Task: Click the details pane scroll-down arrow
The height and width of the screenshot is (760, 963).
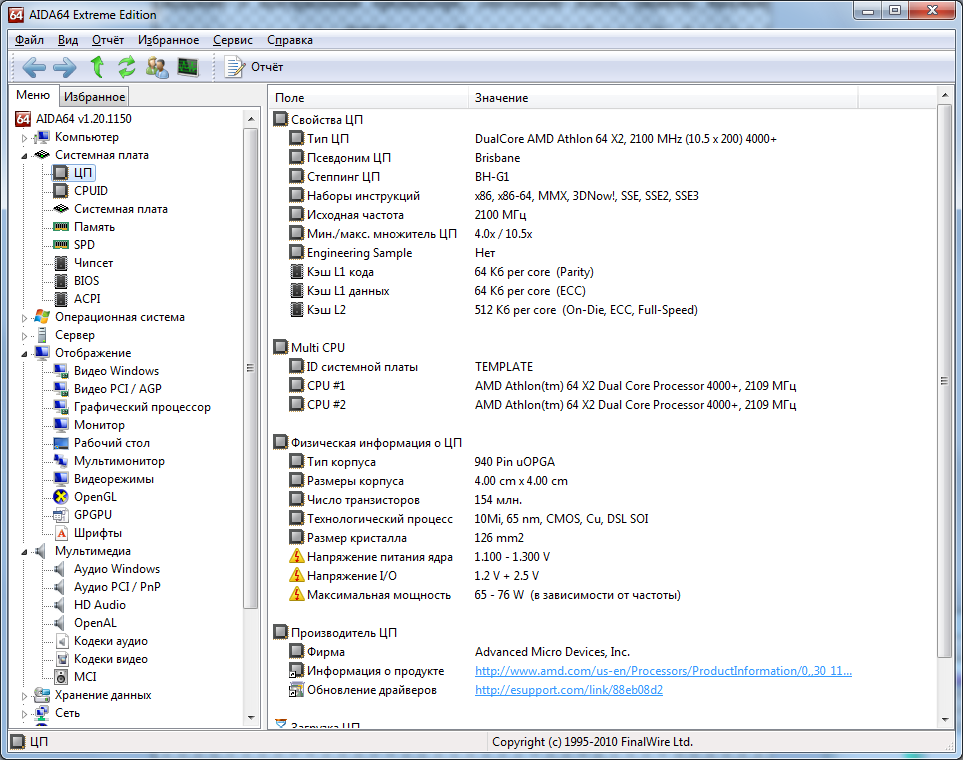Action: (x=945, y=719)
